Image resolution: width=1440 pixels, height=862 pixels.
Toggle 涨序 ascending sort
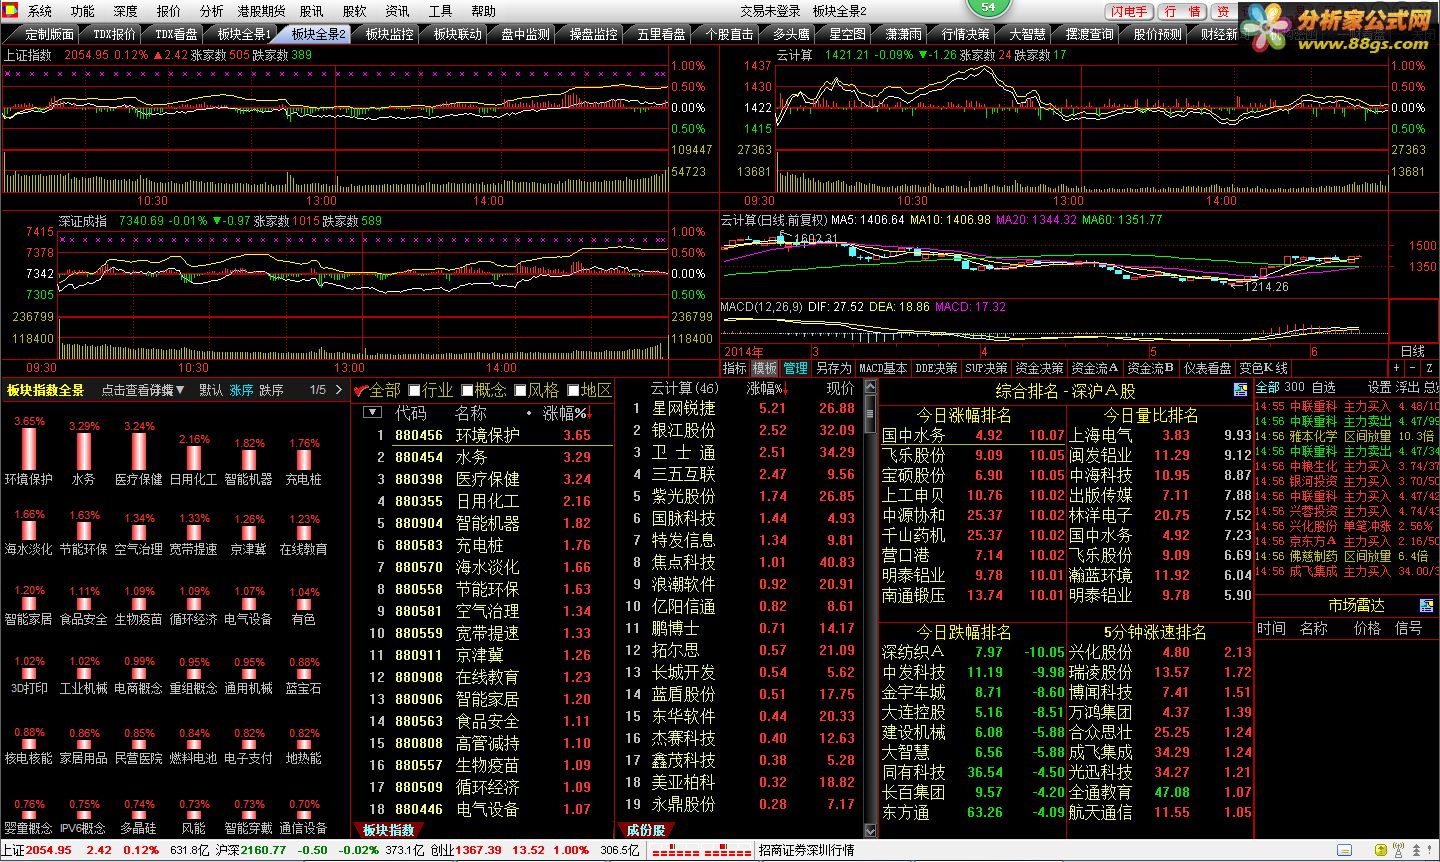coord(241,390)
